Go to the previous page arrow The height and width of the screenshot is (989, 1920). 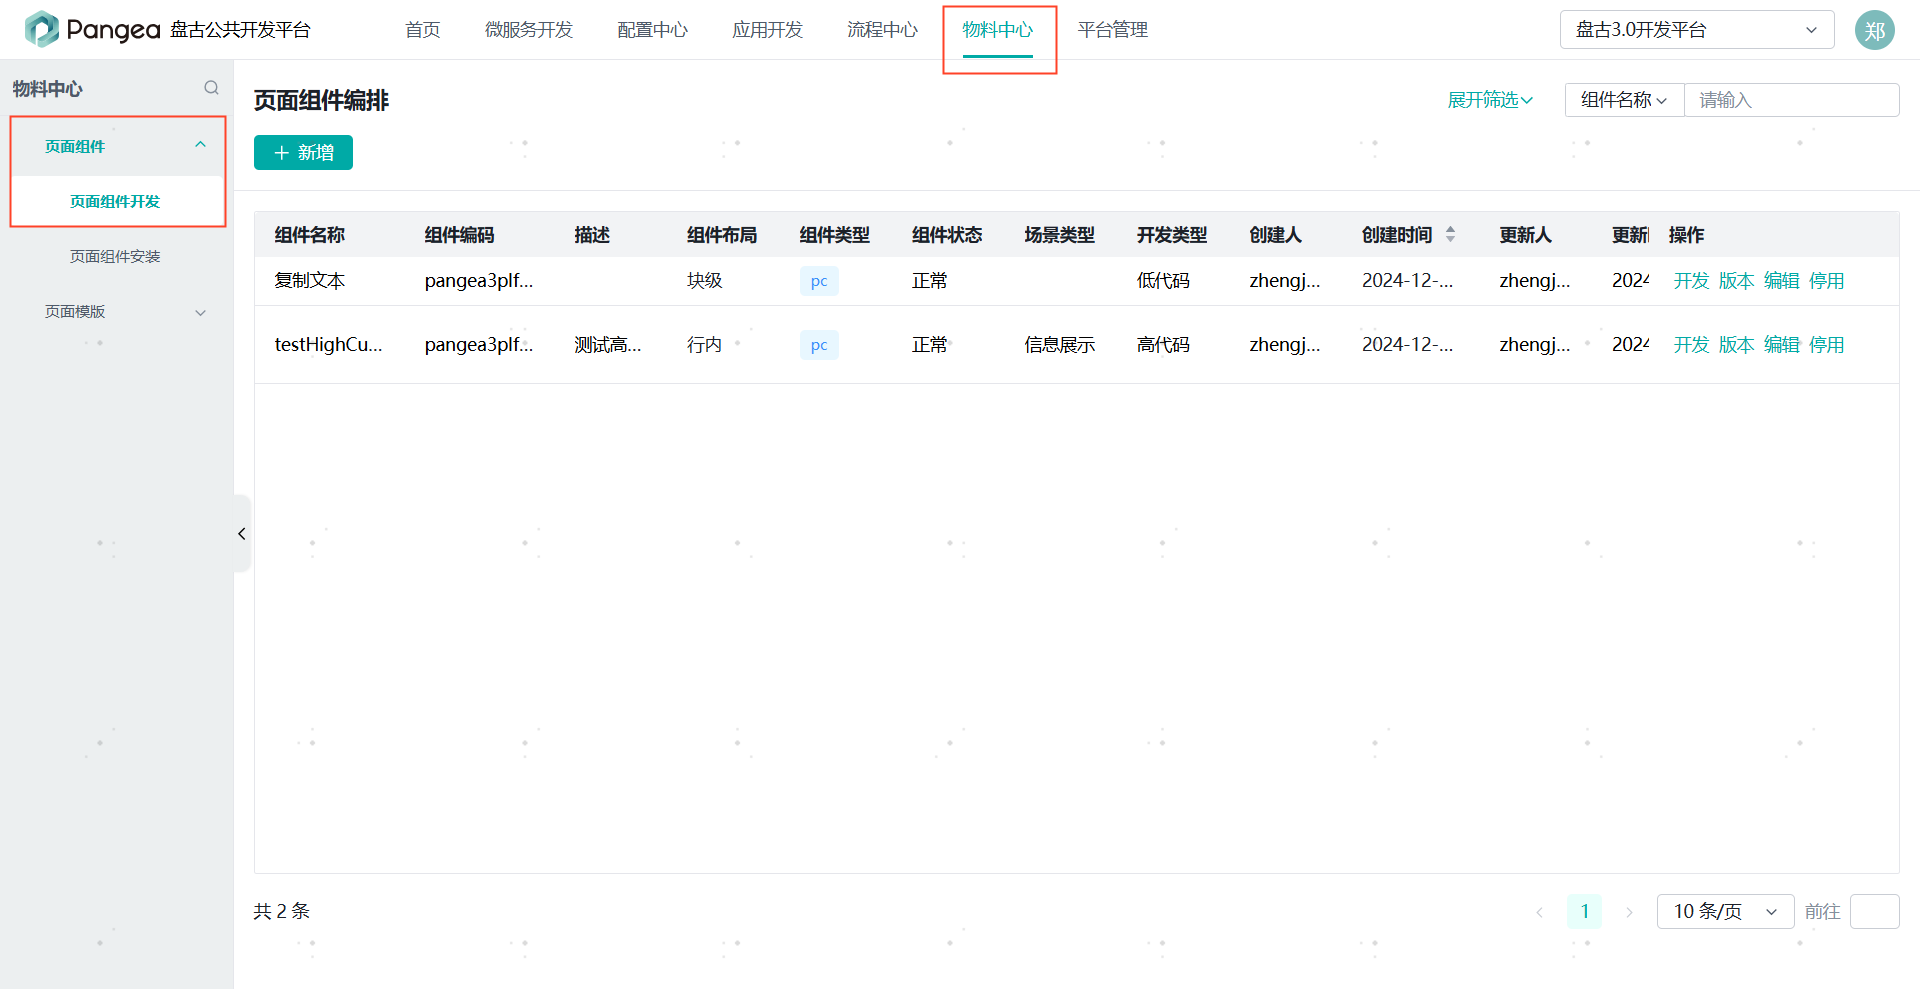(x=1539, y=912)
